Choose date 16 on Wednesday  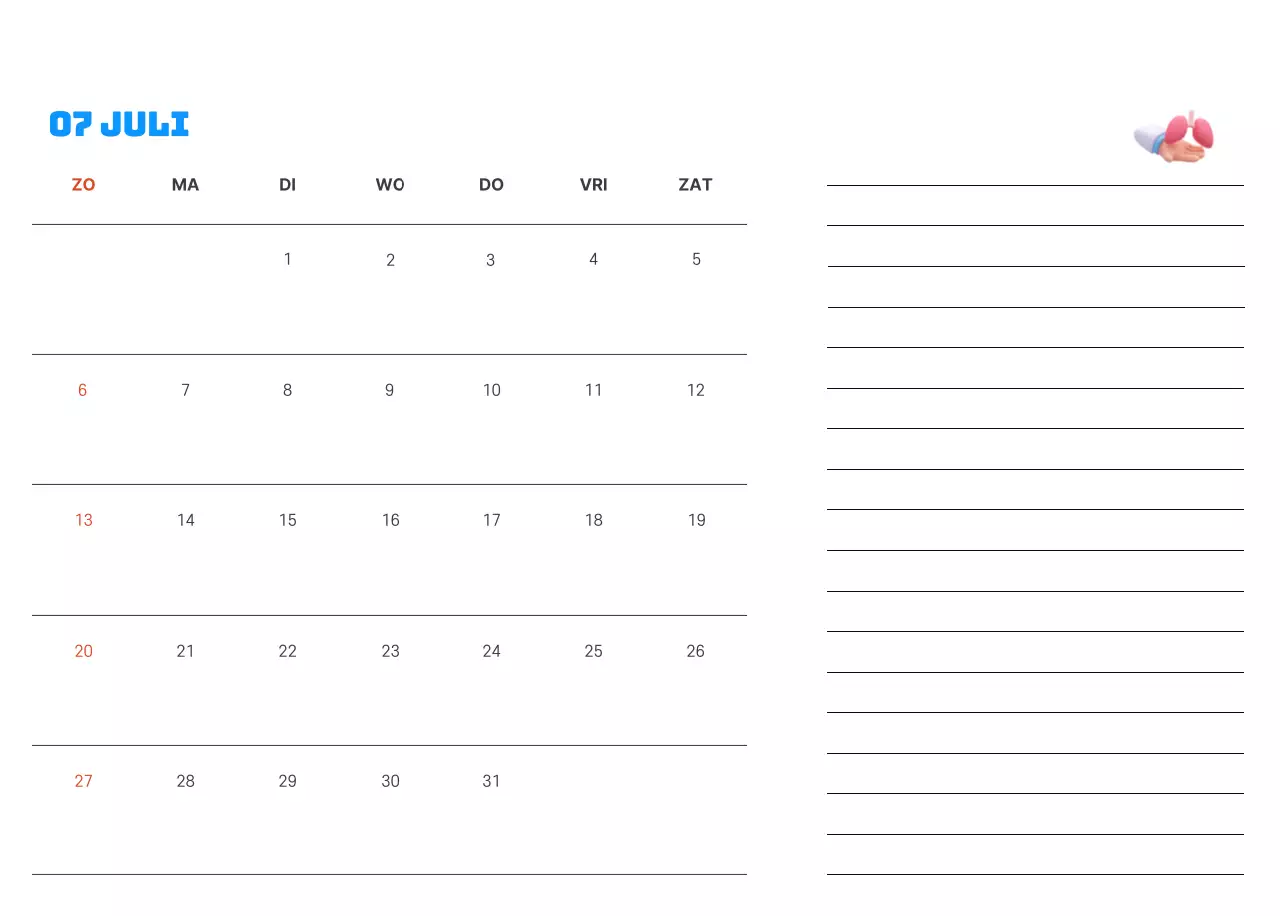pos(391,520)
